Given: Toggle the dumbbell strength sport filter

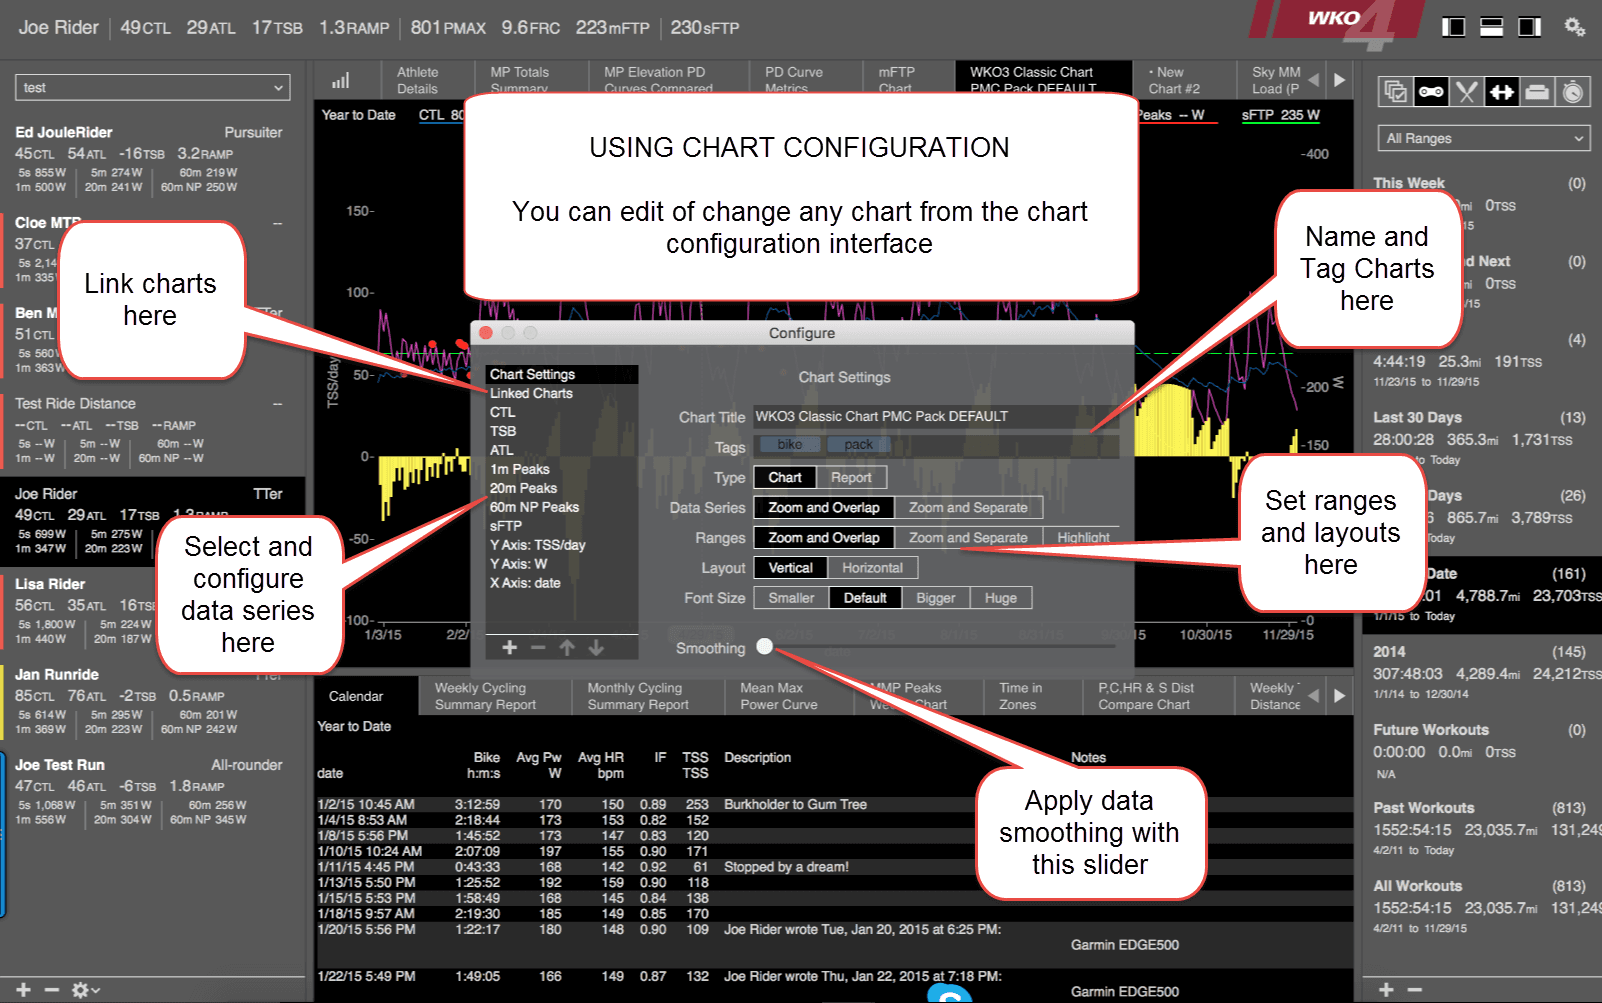Looking at the screenshot, I should [1502, 92].
